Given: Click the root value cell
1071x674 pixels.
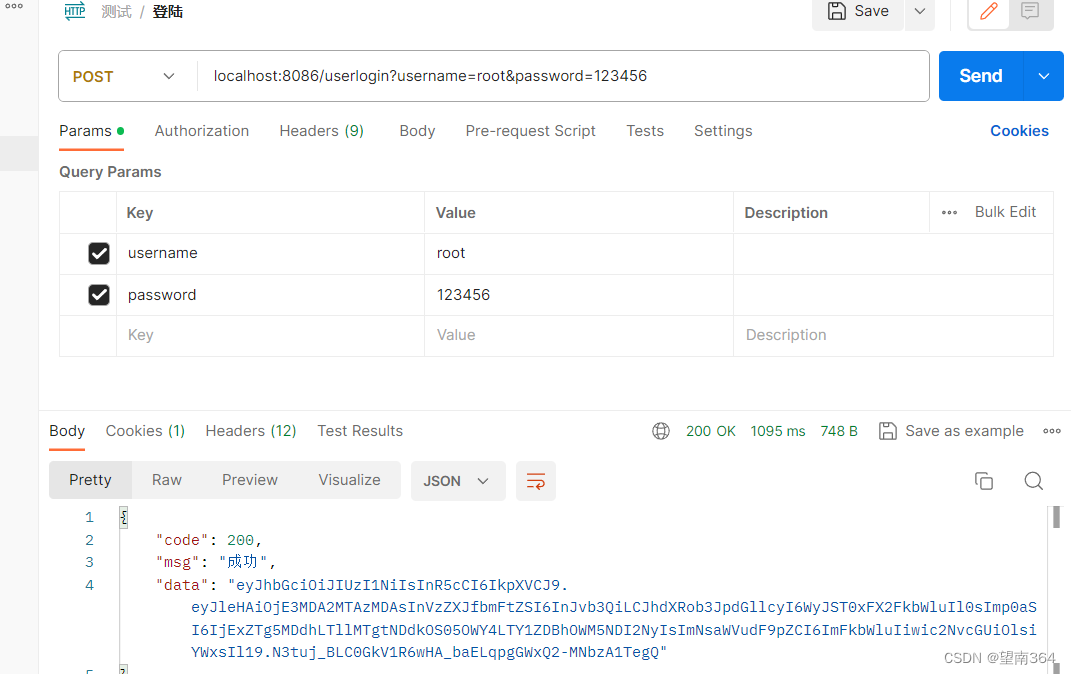Looking at the screenshot, I should 579,253.
